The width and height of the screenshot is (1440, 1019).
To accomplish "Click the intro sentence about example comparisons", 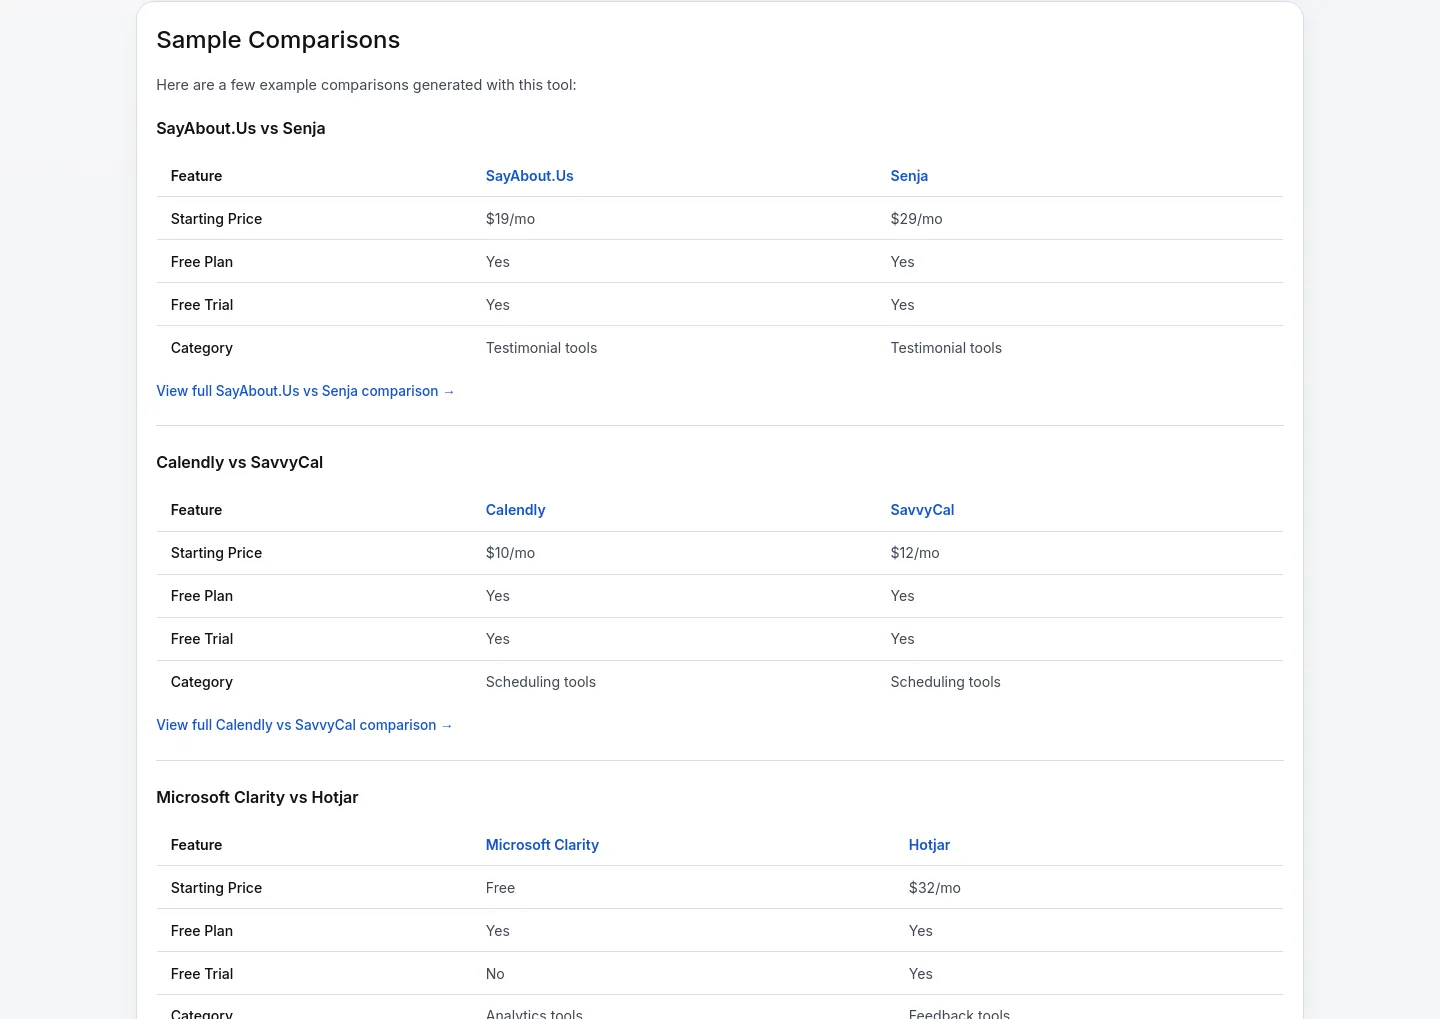I will click(x=366, y=85).
